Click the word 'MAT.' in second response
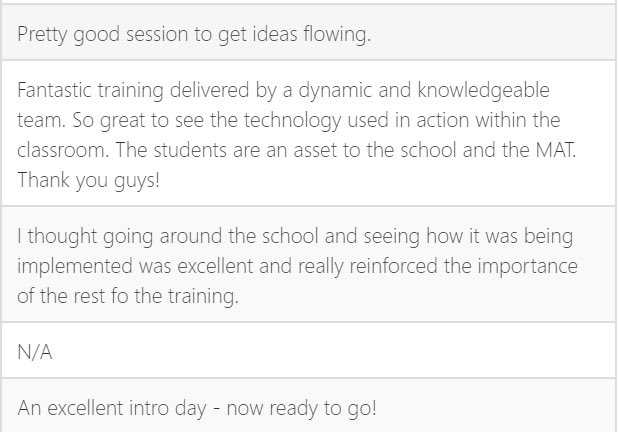This screenshot has width=618, height=432. click(x=556, y=150)
